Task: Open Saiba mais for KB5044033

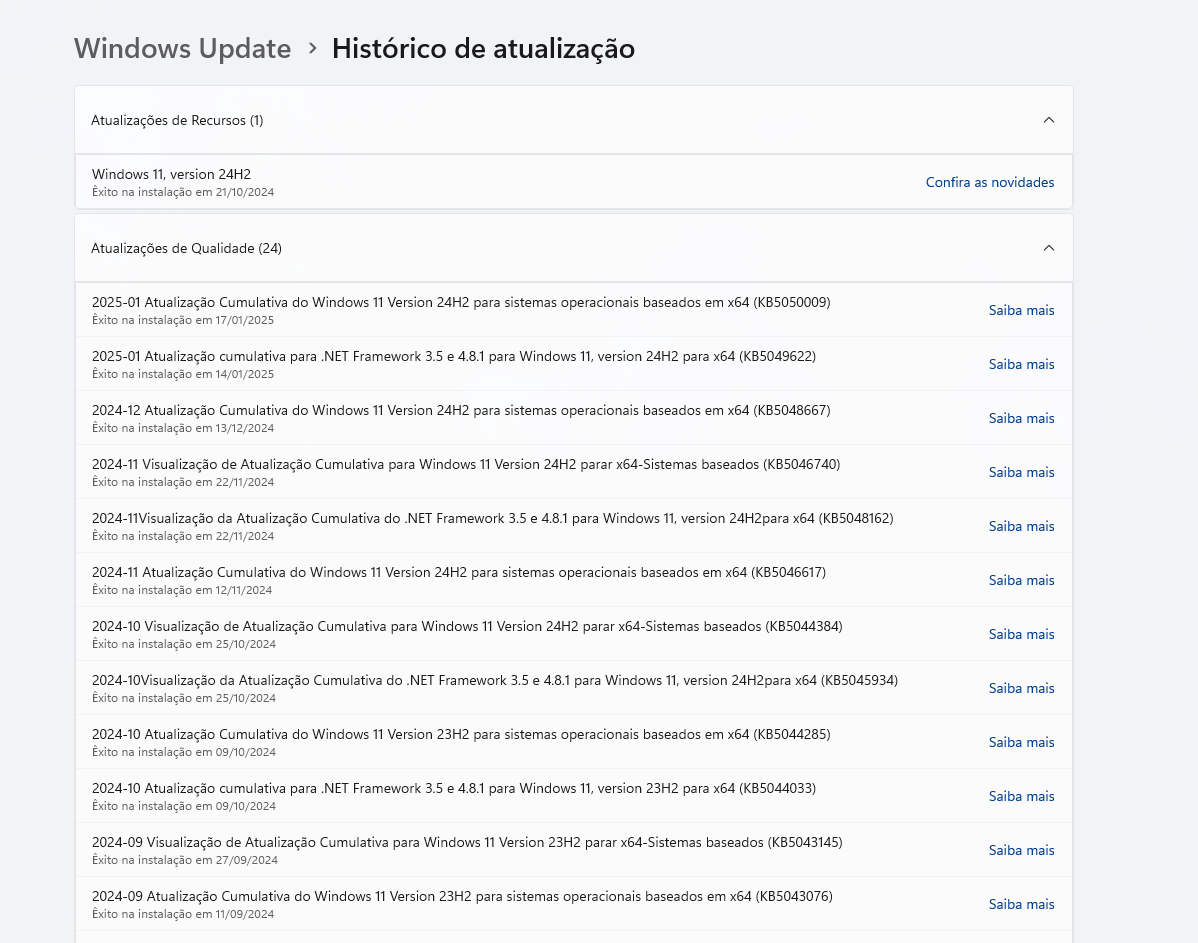Action: (1021, 796)
